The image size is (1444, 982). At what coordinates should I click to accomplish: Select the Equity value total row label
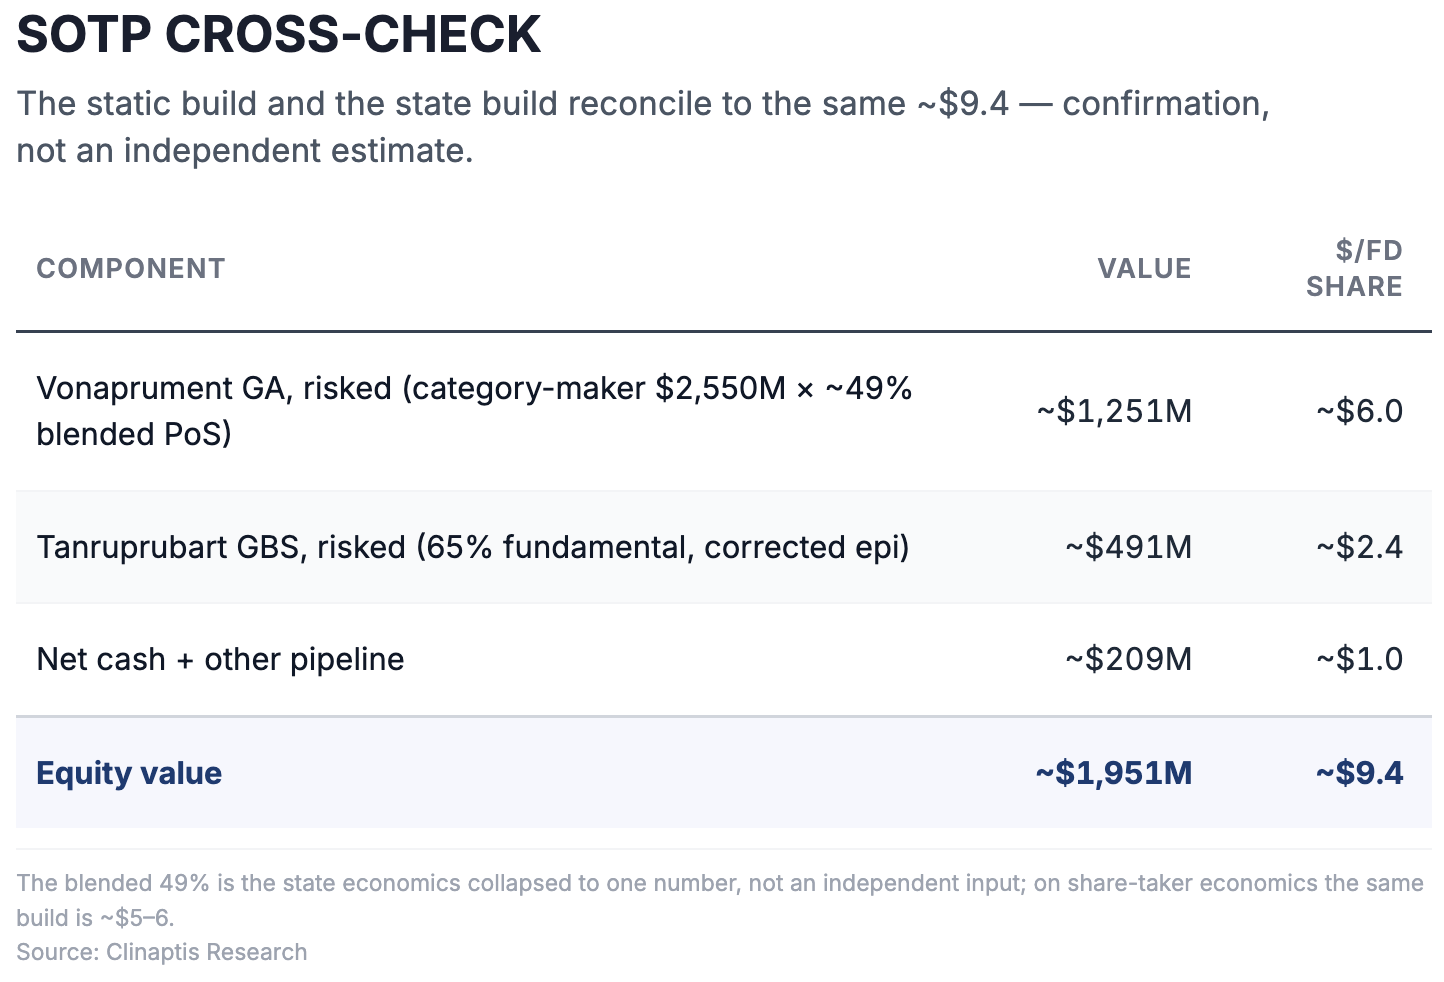click(129, 773)
